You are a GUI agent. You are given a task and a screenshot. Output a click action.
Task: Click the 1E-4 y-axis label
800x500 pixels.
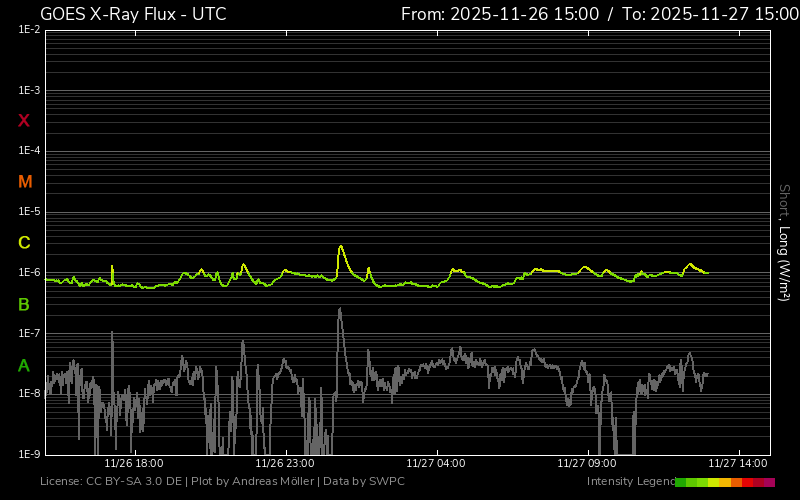coord(30,151)
